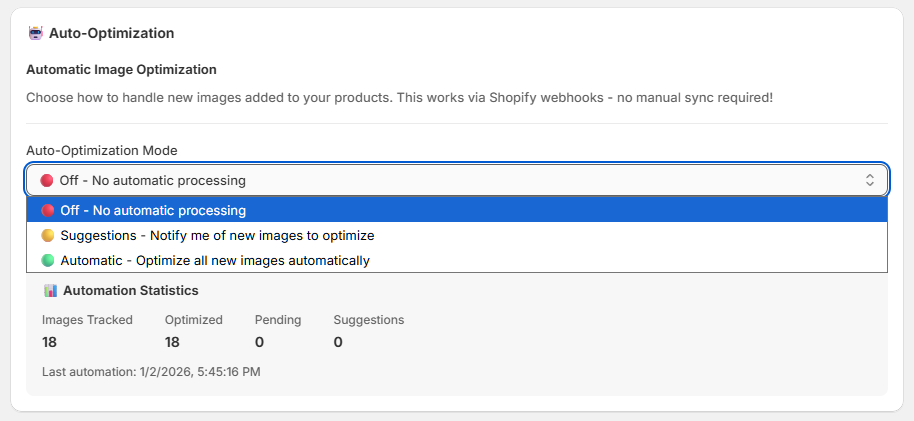
Task: Click the Shopify webhooks description text
Action: 399,97
